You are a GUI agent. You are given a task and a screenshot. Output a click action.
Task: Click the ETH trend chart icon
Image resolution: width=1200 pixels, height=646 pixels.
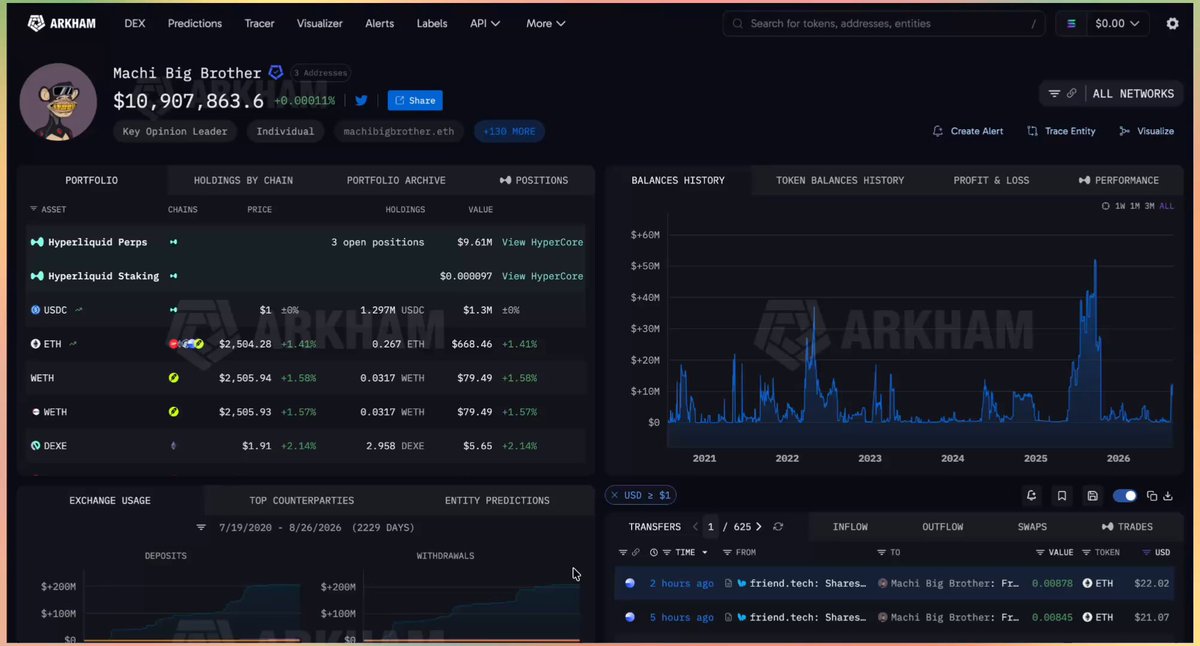click(73, 343)
